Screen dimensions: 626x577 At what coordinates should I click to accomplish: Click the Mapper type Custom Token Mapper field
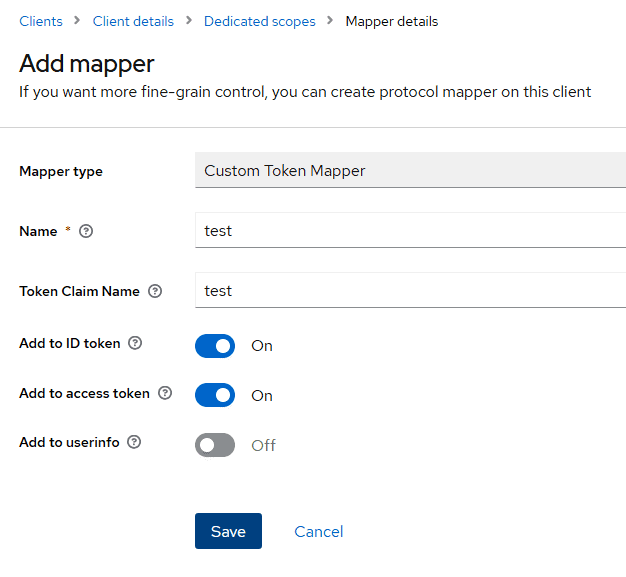click(410, 170)
